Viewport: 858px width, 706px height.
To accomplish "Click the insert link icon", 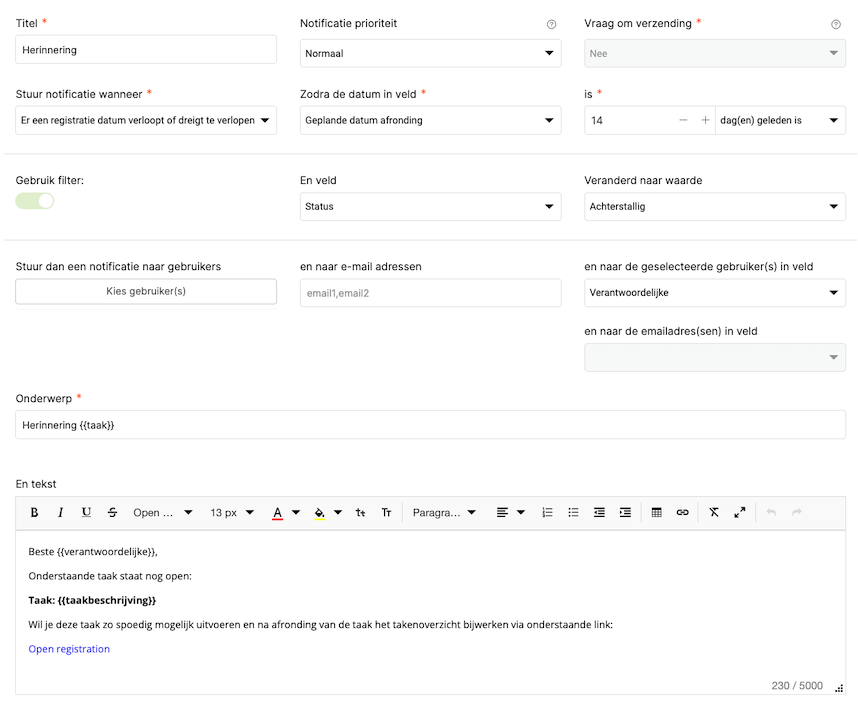I will 682,512.
